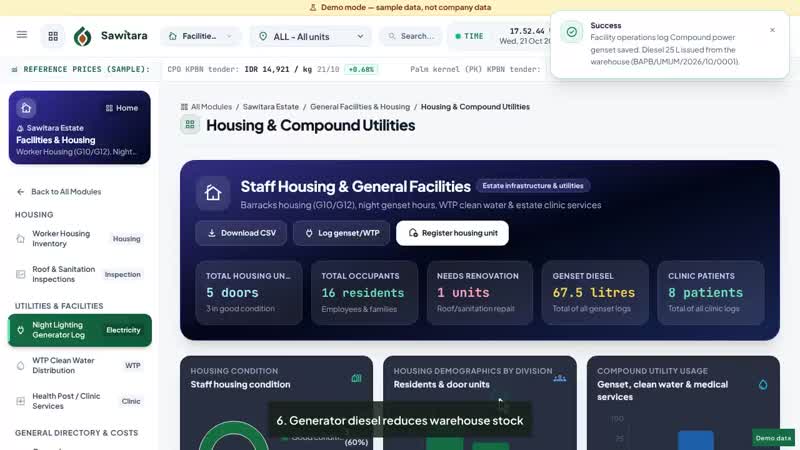Open the apps grid icon

pos(53,36)
